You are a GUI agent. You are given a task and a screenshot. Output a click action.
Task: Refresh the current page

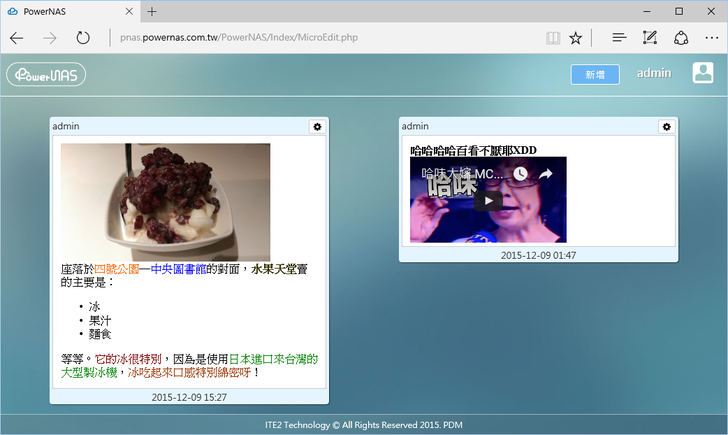[x=83, y=38]
